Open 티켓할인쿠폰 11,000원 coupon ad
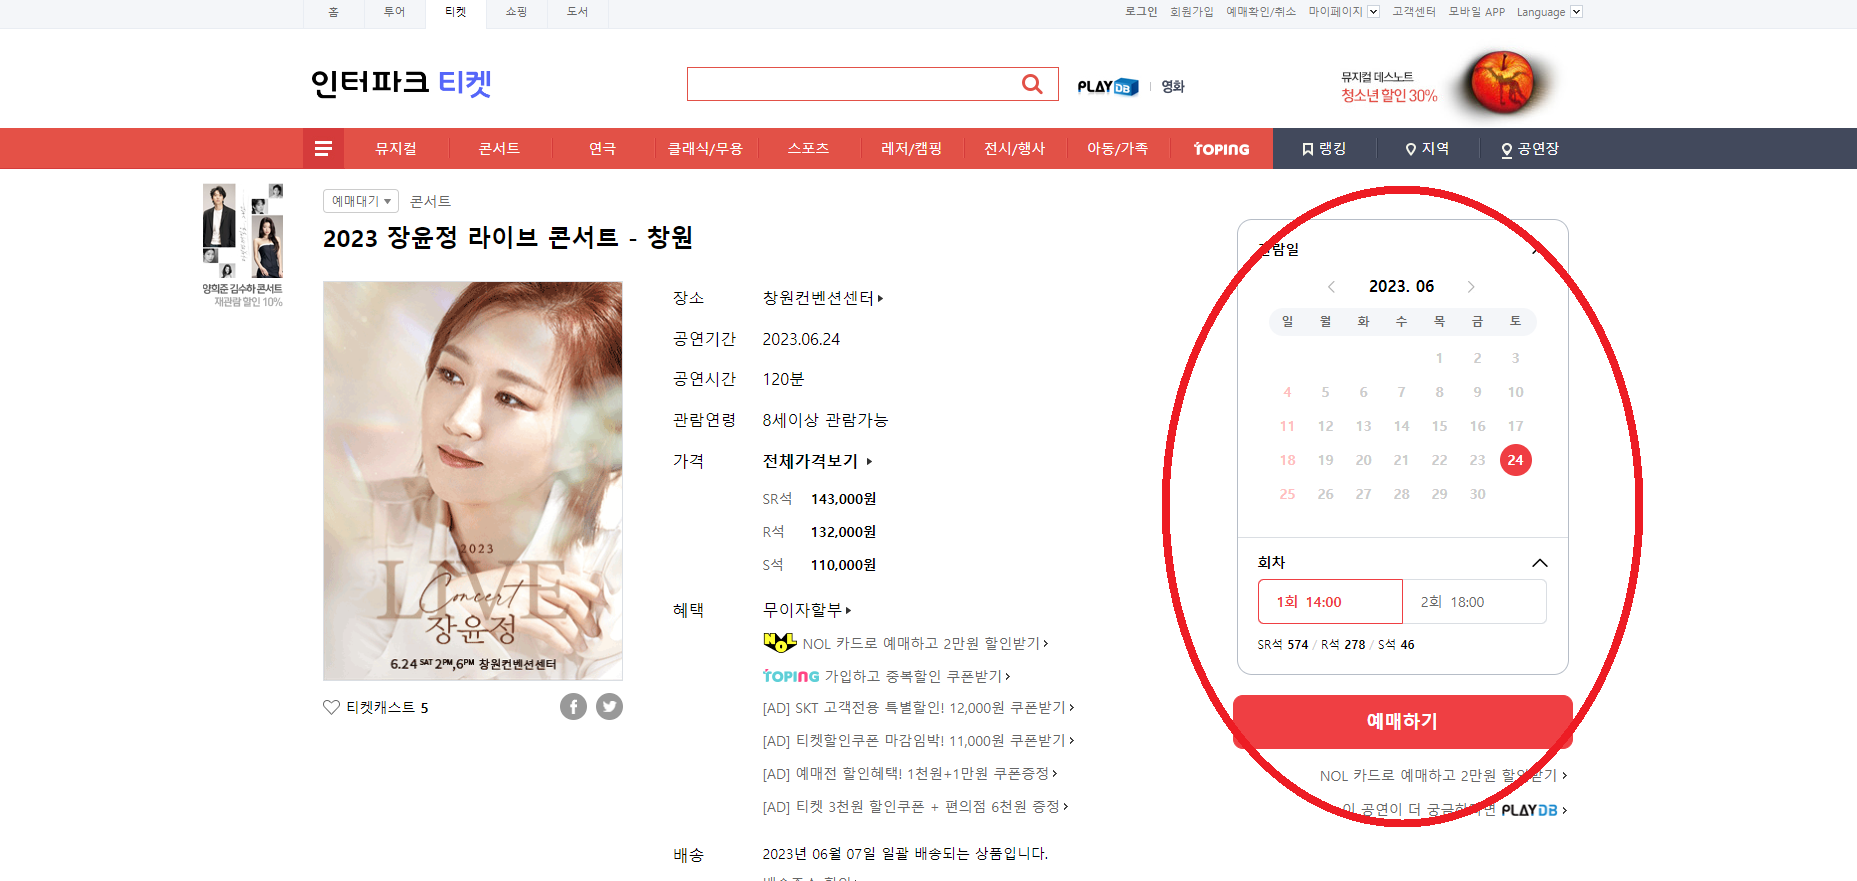Screen dimensions: 1857x881 tap(918, 741)
